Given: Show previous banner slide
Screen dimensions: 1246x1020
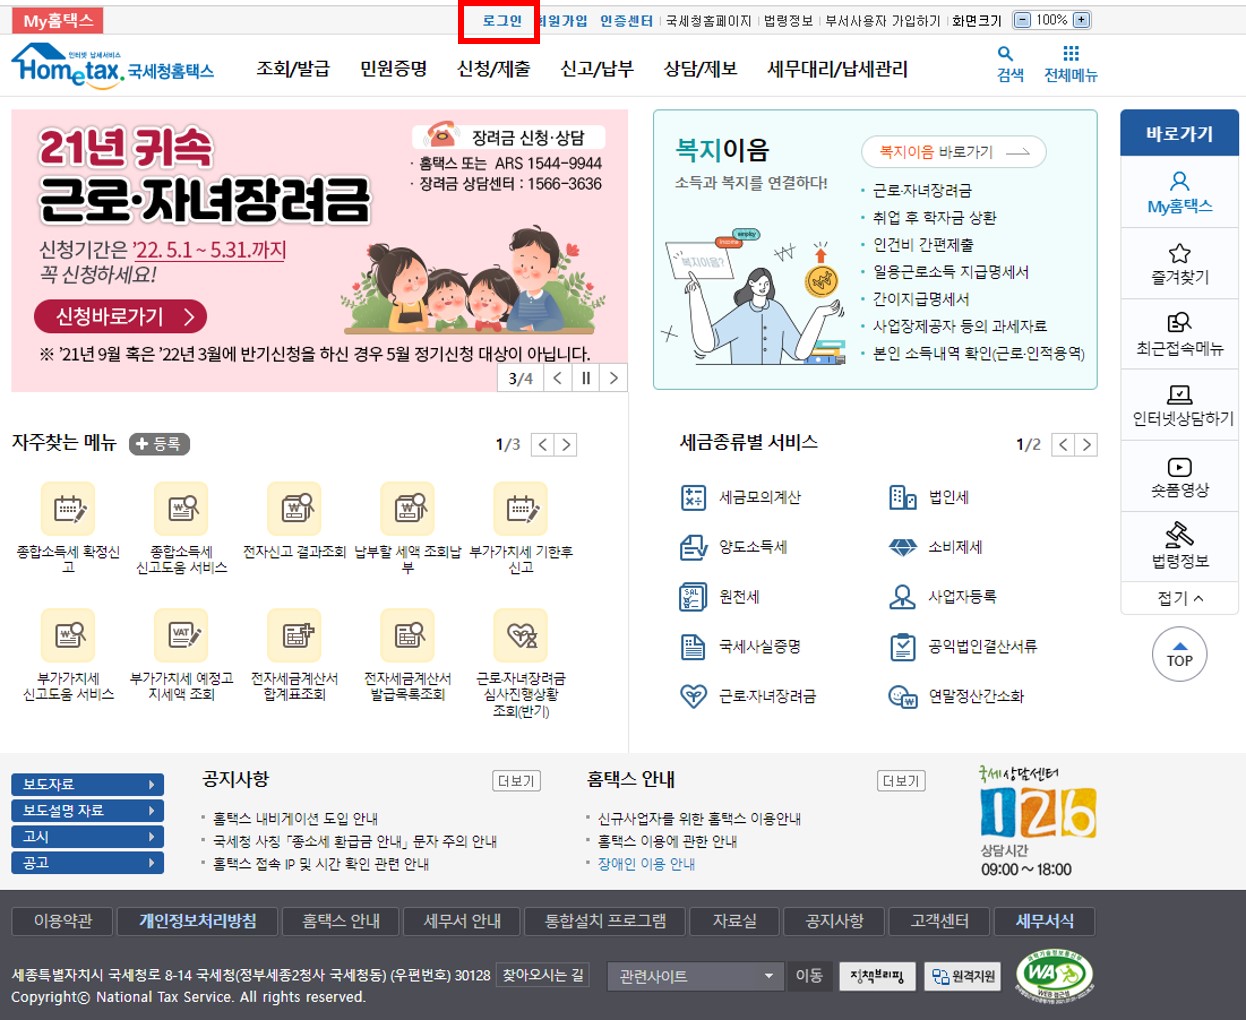Looking at the screenshot, I should pos(558,378).
